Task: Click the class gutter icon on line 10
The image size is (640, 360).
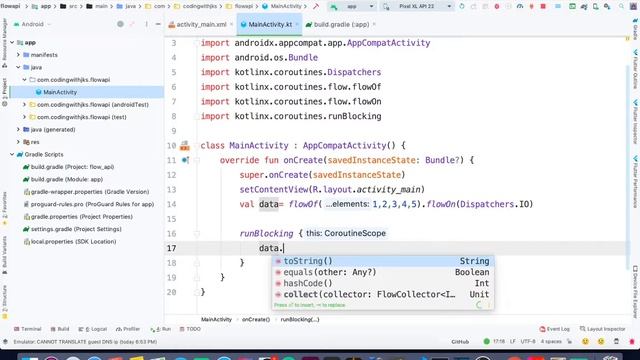Action: click(x=184, y=145)
